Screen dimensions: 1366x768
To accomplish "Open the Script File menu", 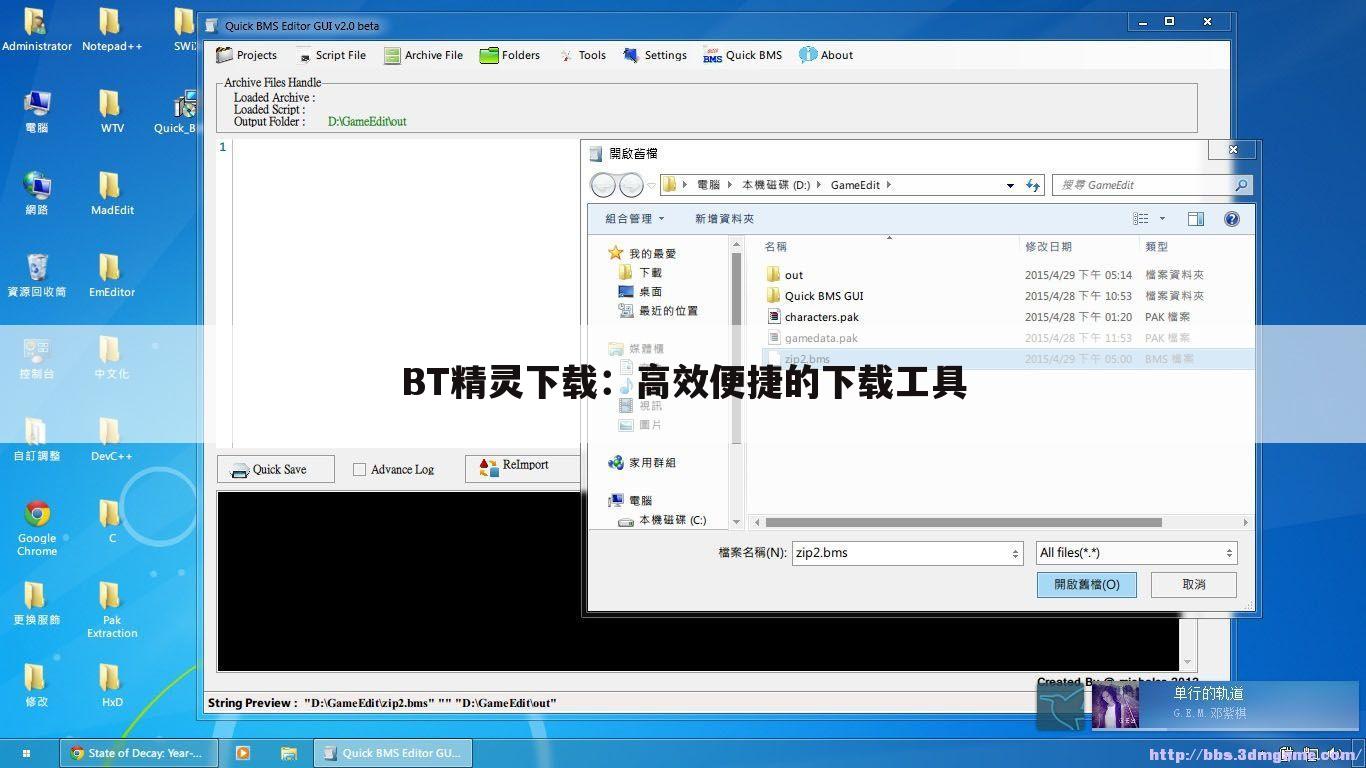I will pos(332,55).
